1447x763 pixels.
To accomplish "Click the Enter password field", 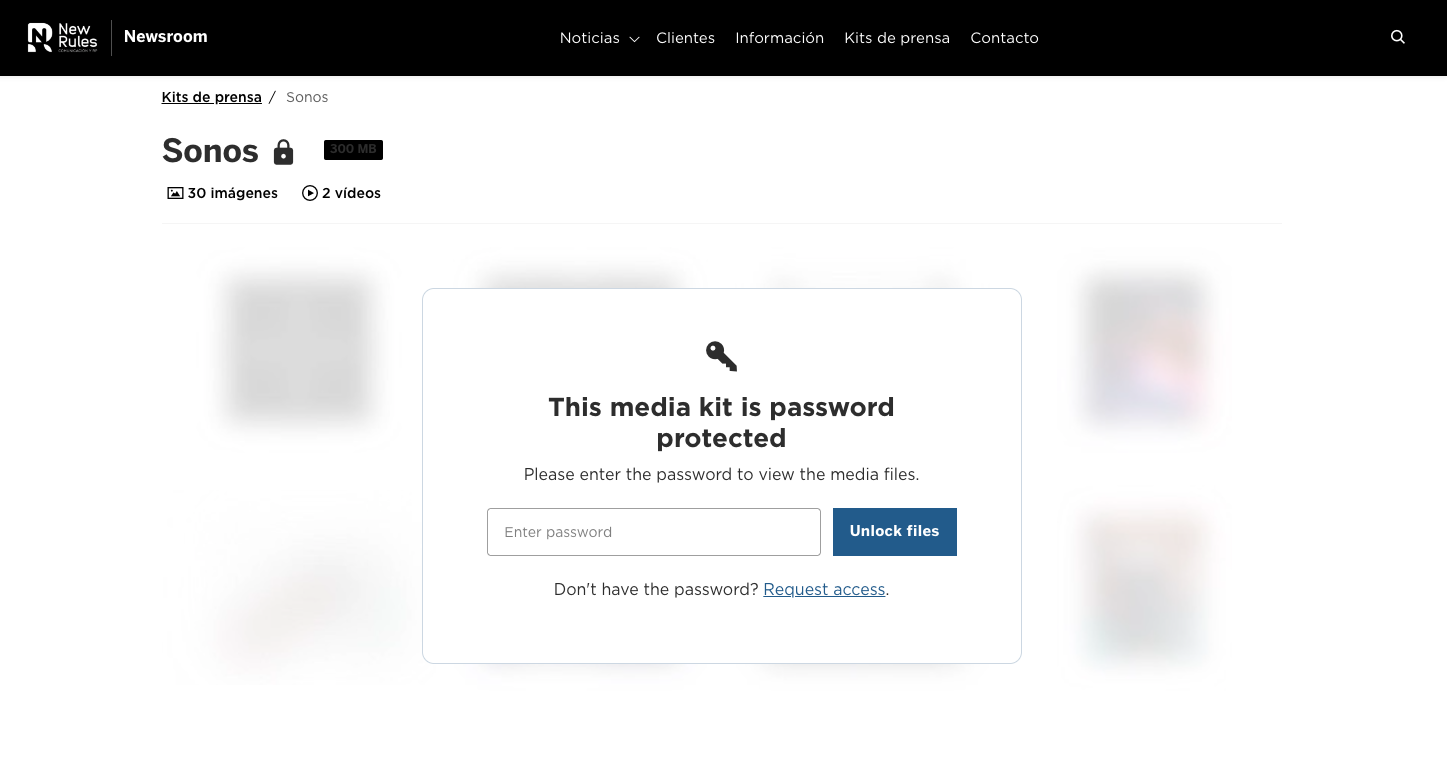I will (653, 531).
